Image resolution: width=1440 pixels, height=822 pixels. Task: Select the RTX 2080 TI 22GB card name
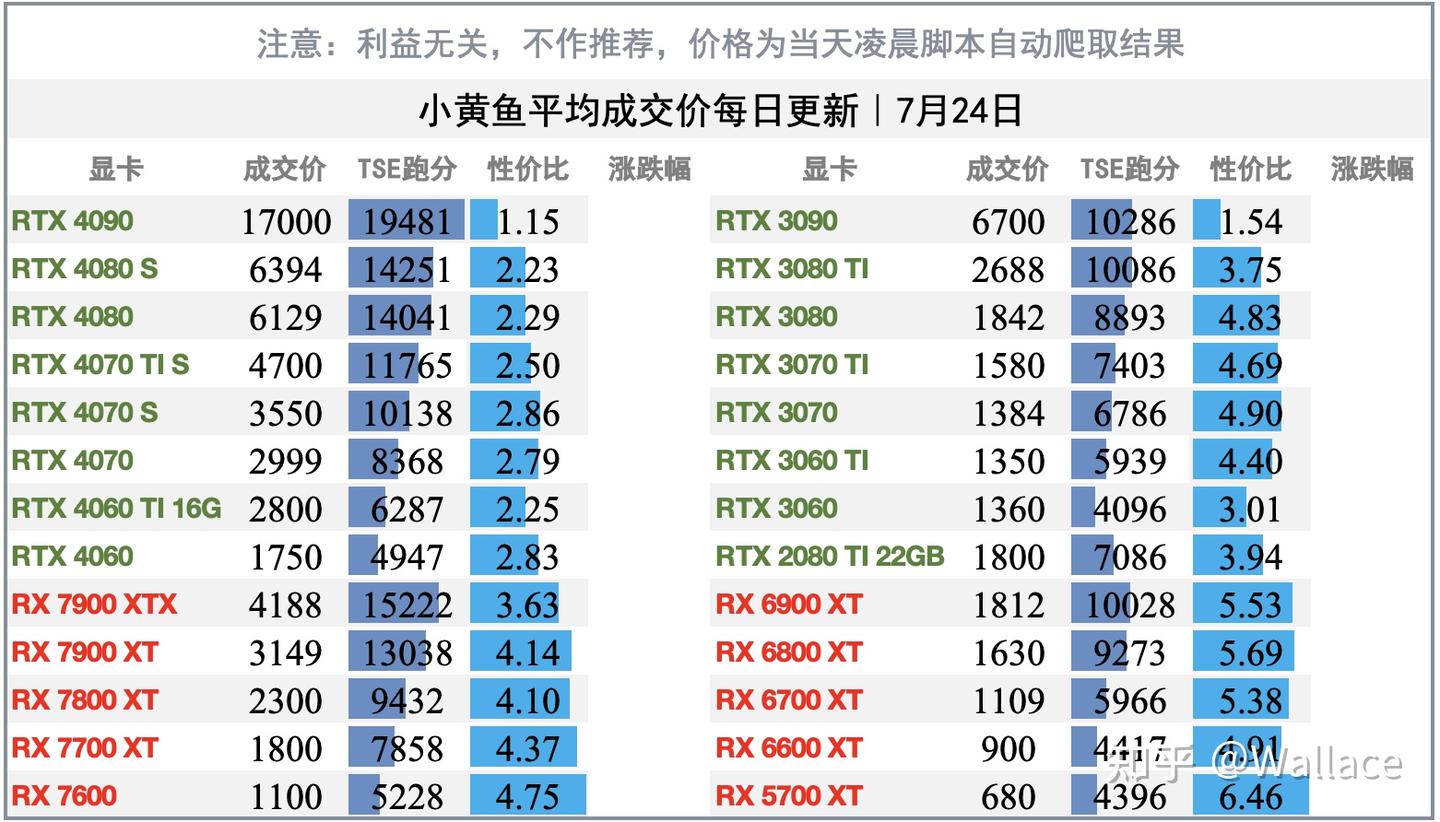(830, 557)
